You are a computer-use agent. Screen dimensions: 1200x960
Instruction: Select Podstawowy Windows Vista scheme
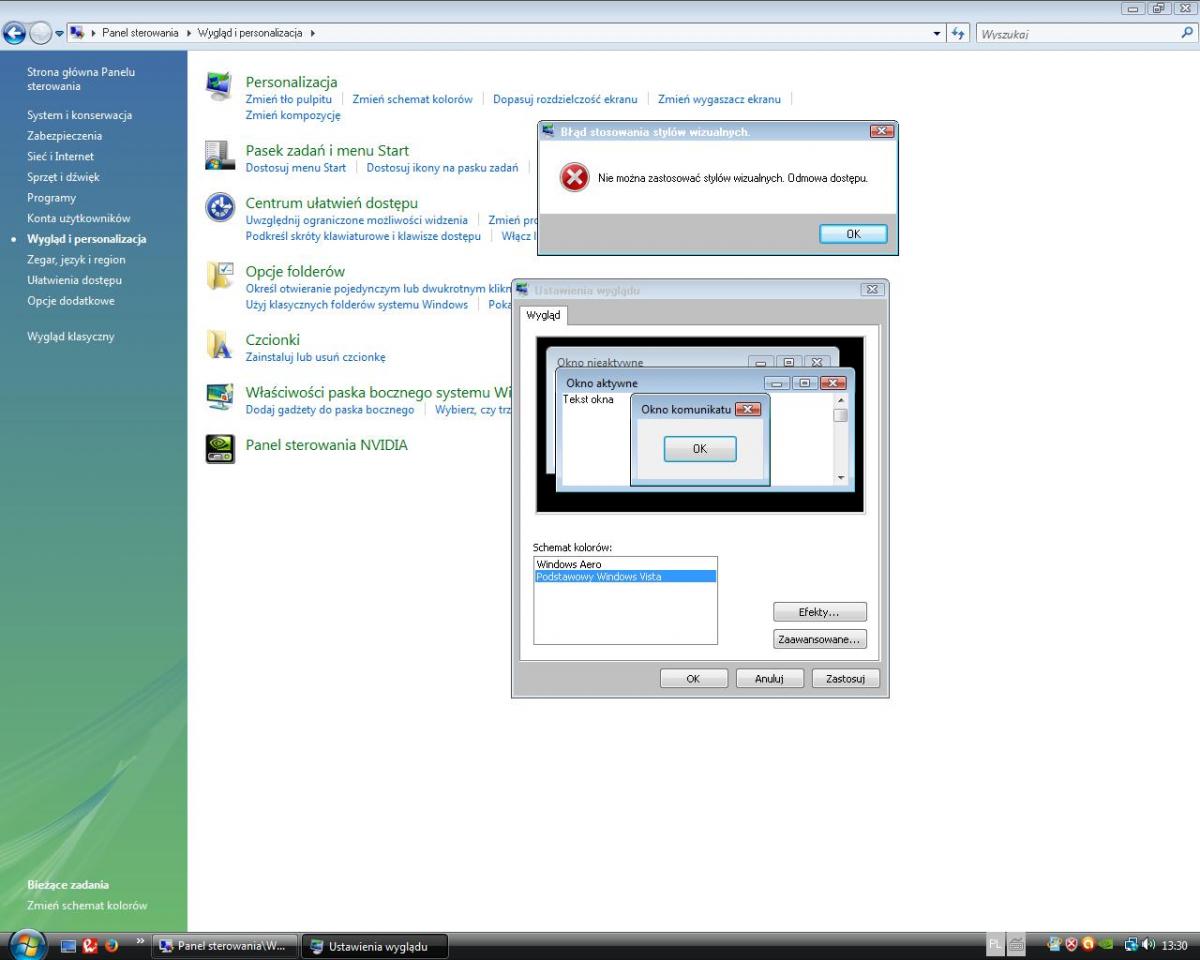625,577
